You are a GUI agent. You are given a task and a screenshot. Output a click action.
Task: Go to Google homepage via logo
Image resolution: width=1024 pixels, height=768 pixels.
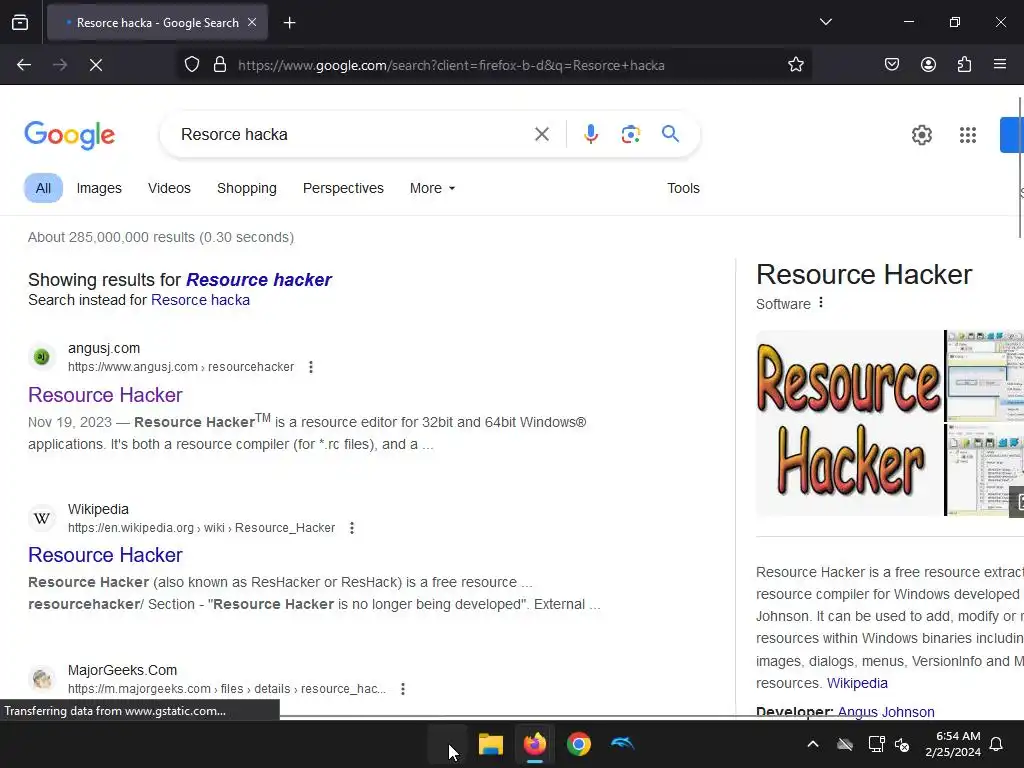[69, 135]
